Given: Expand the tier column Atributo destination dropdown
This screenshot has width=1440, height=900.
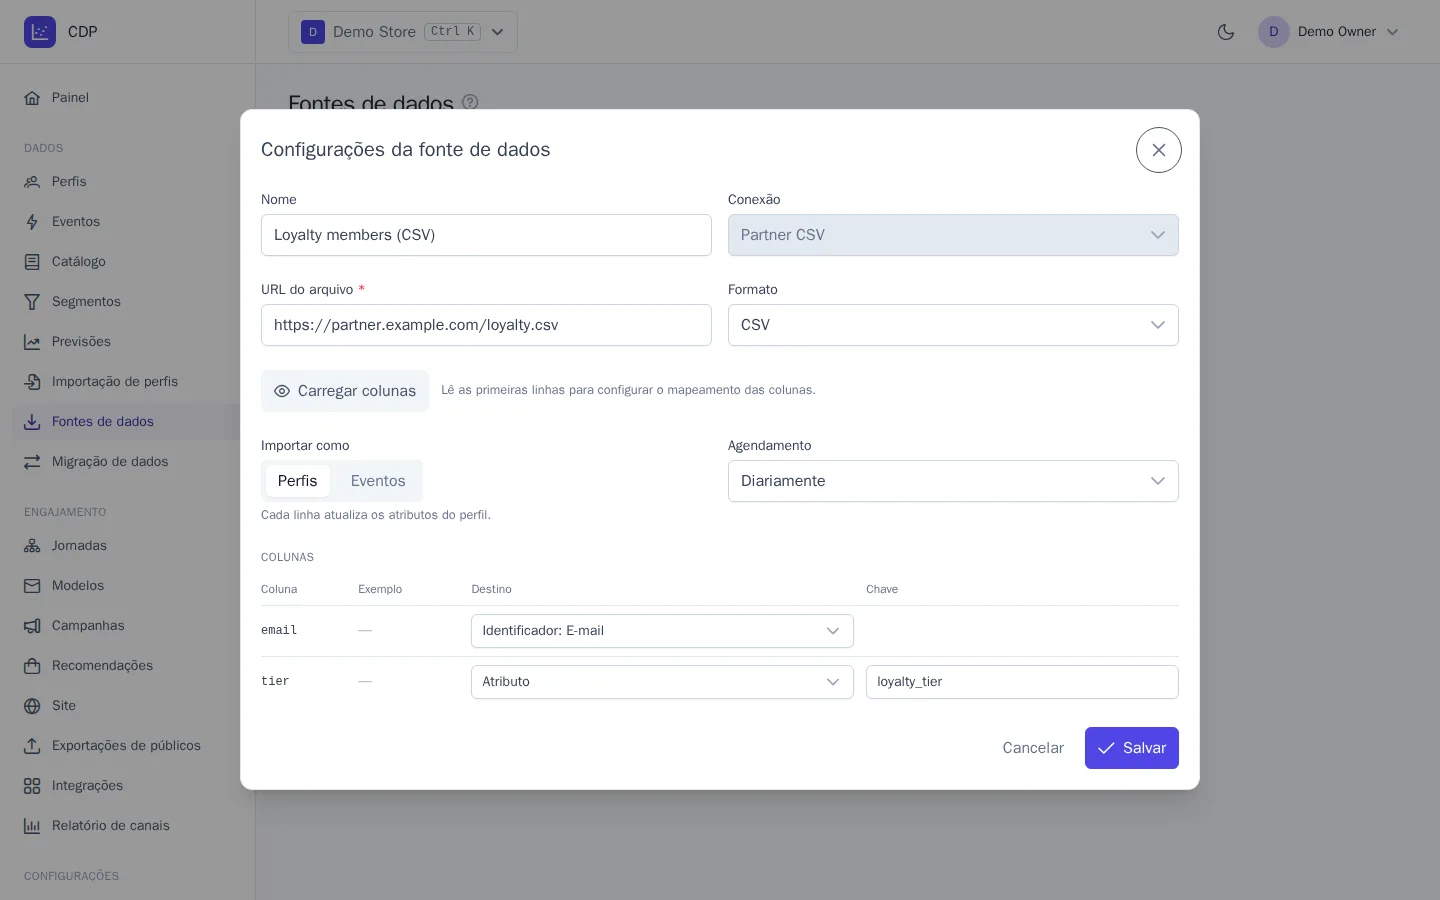Looking at the screenshot, I should pyautogui.click(x=662, y=682).
